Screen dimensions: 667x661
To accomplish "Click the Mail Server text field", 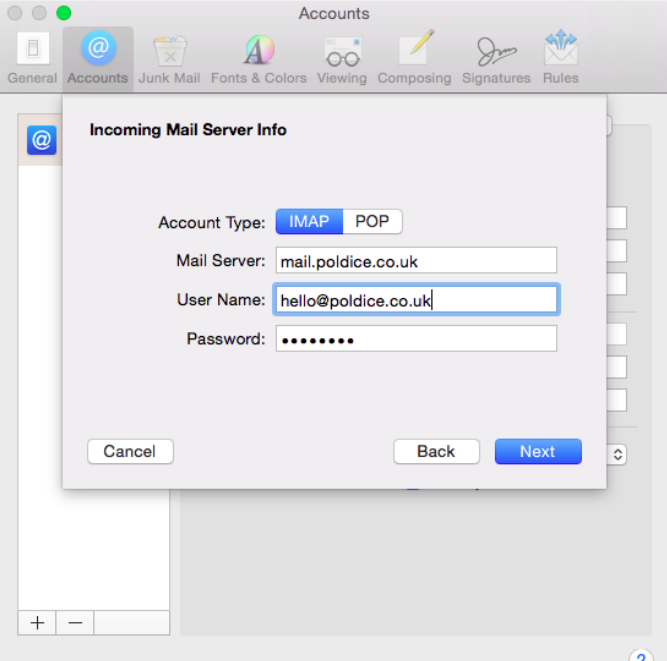I will (x=415, y=261).
